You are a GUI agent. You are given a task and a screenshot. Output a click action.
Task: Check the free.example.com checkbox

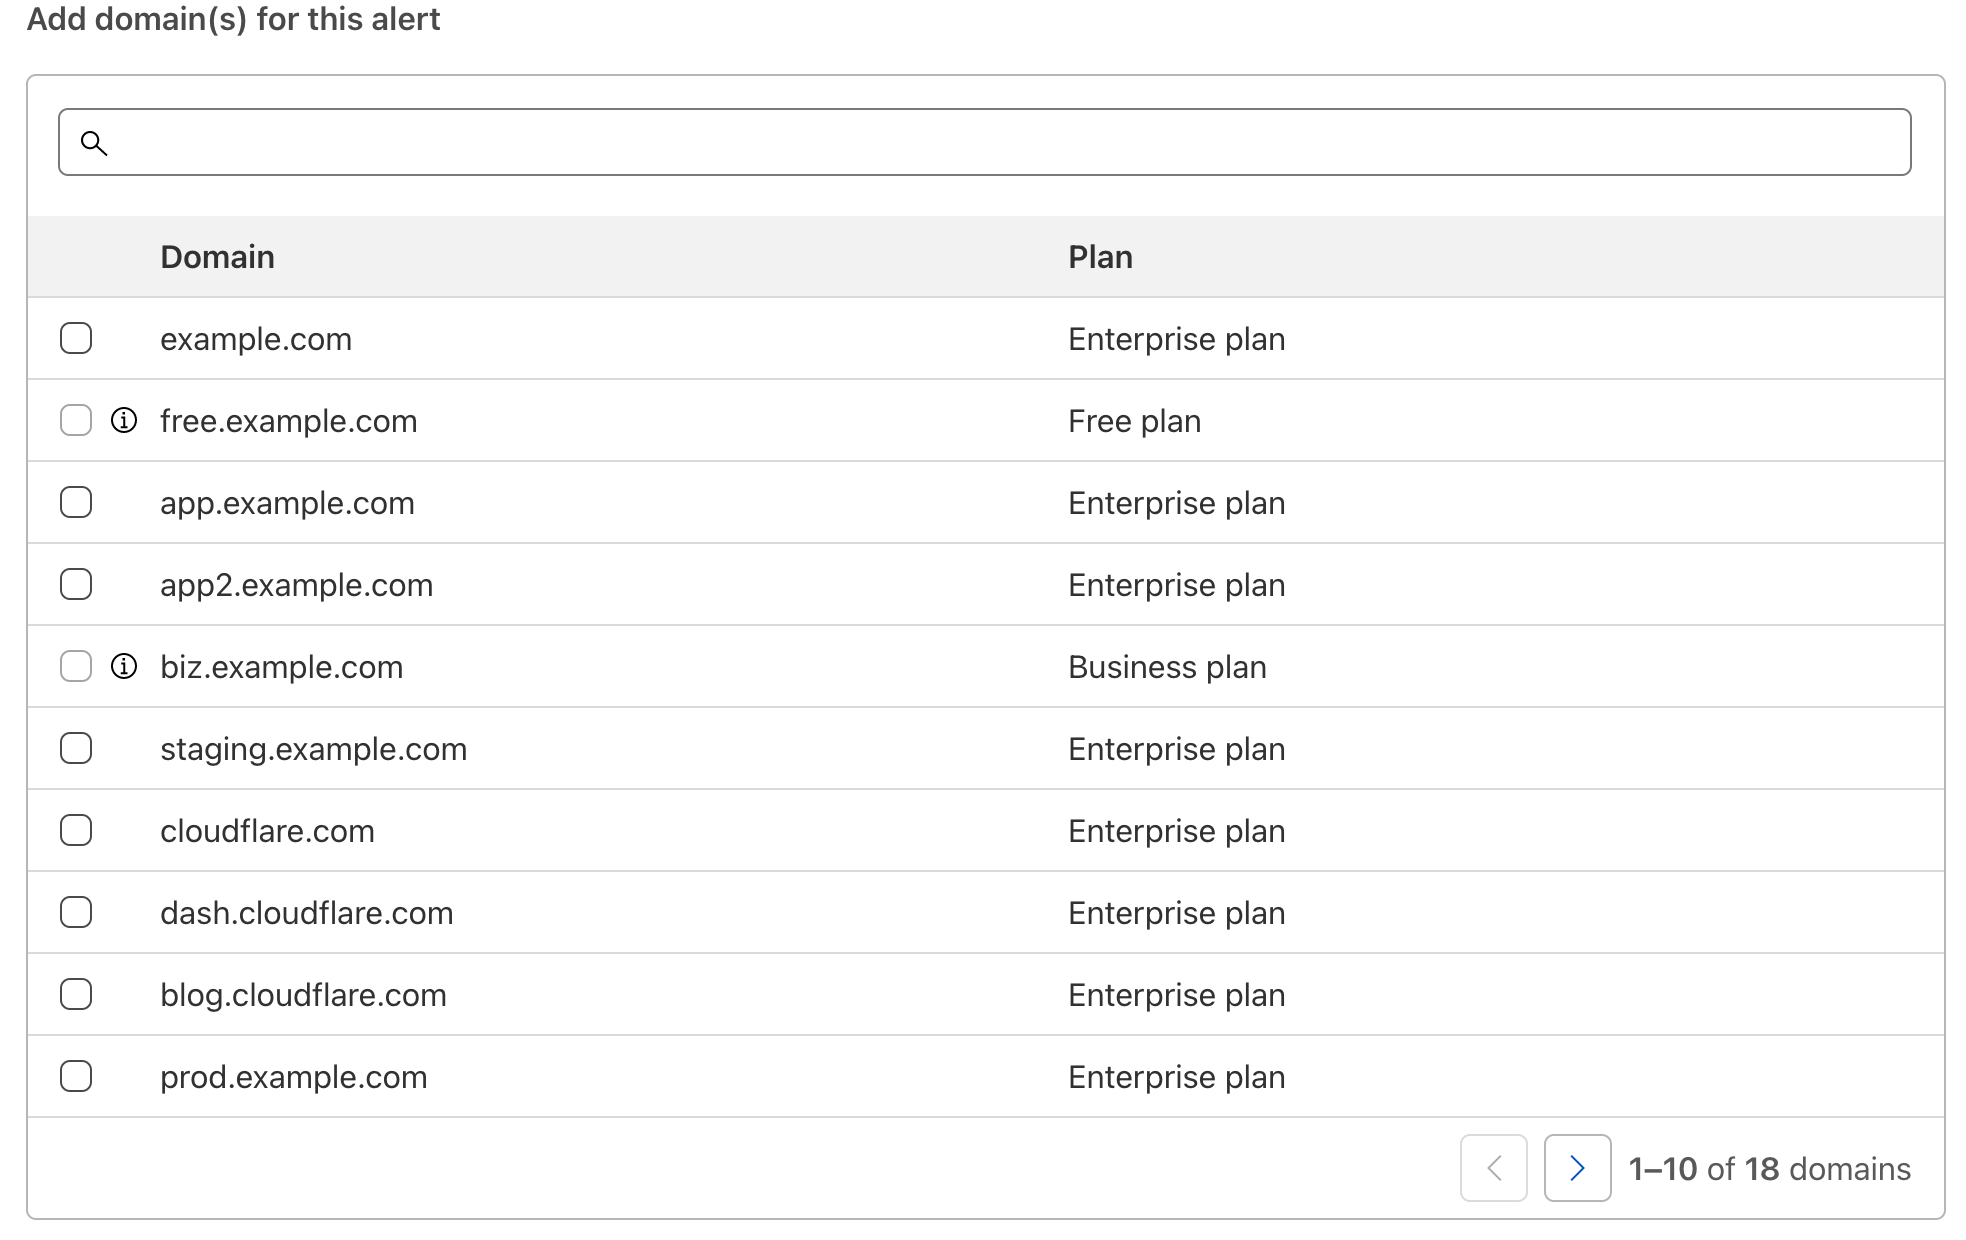pyautogui.click(x=76, y=420)
